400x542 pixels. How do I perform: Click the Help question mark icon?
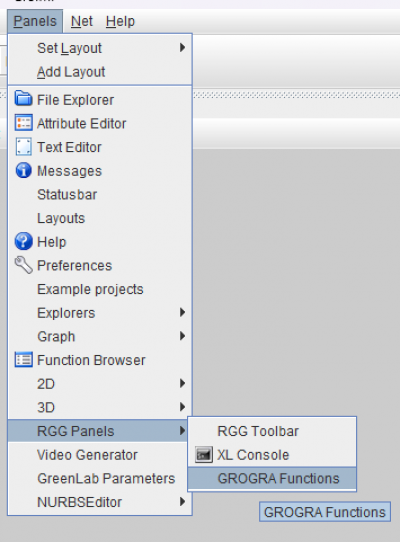[24, 241]
